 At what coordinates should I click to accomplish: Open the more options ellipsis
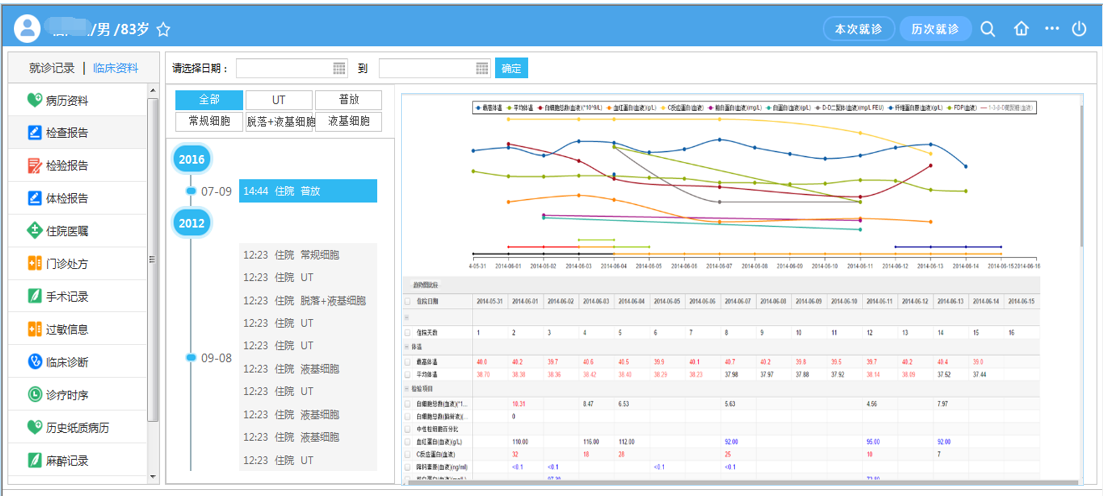(1052, 29)
